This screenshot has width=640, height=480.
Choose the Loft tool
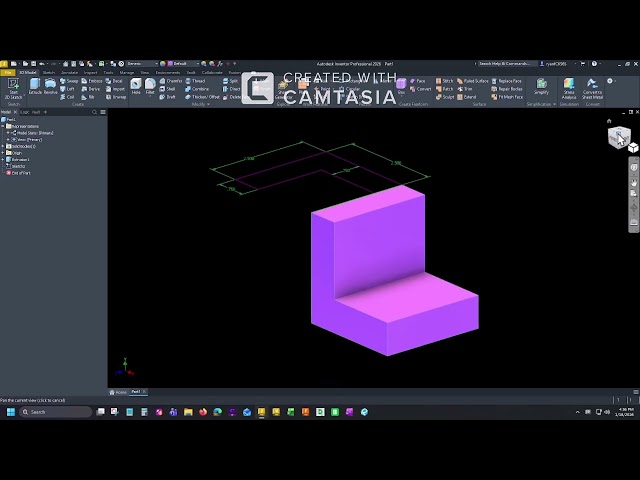pos(67,89)
